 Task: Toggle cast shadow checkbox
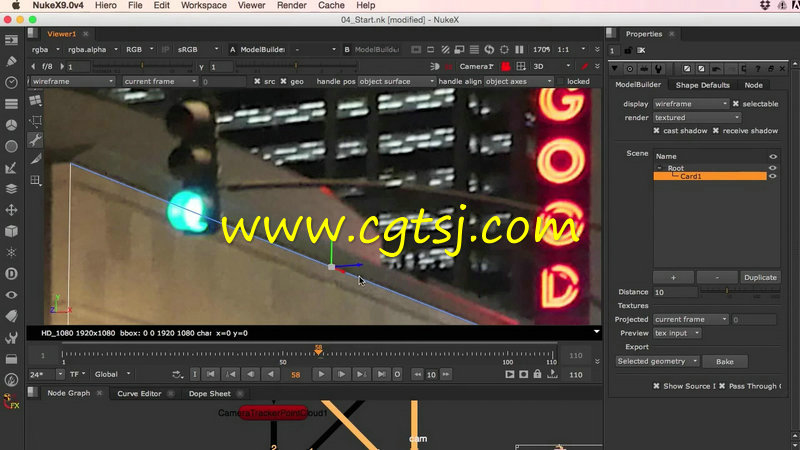click(x=657, y=131)
